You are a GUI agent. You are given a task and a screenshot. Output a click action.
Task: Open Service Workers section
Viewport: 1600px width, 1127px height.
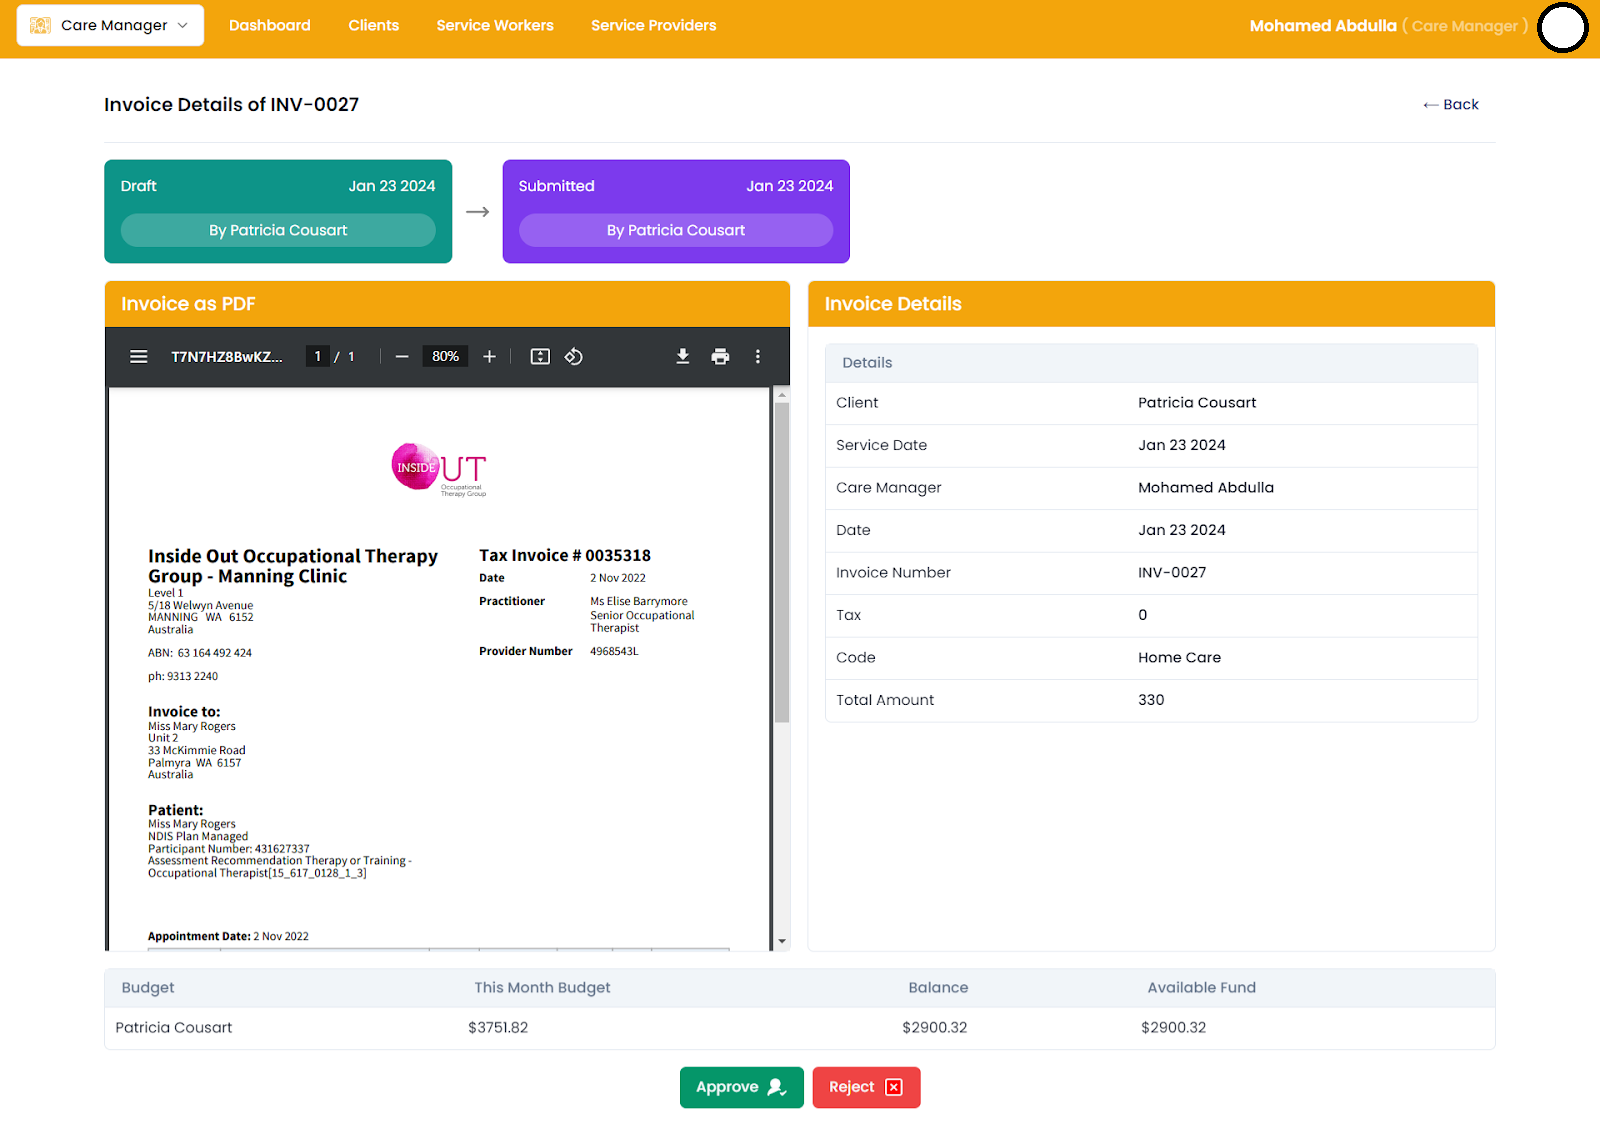pyautogui.click(x=495, y=26)
